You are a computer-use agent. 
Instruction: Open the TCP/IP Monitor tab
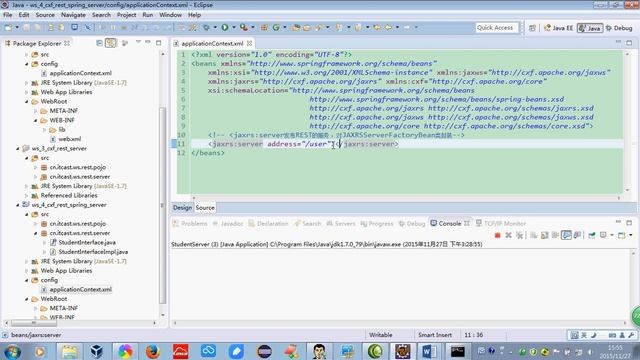501,223
